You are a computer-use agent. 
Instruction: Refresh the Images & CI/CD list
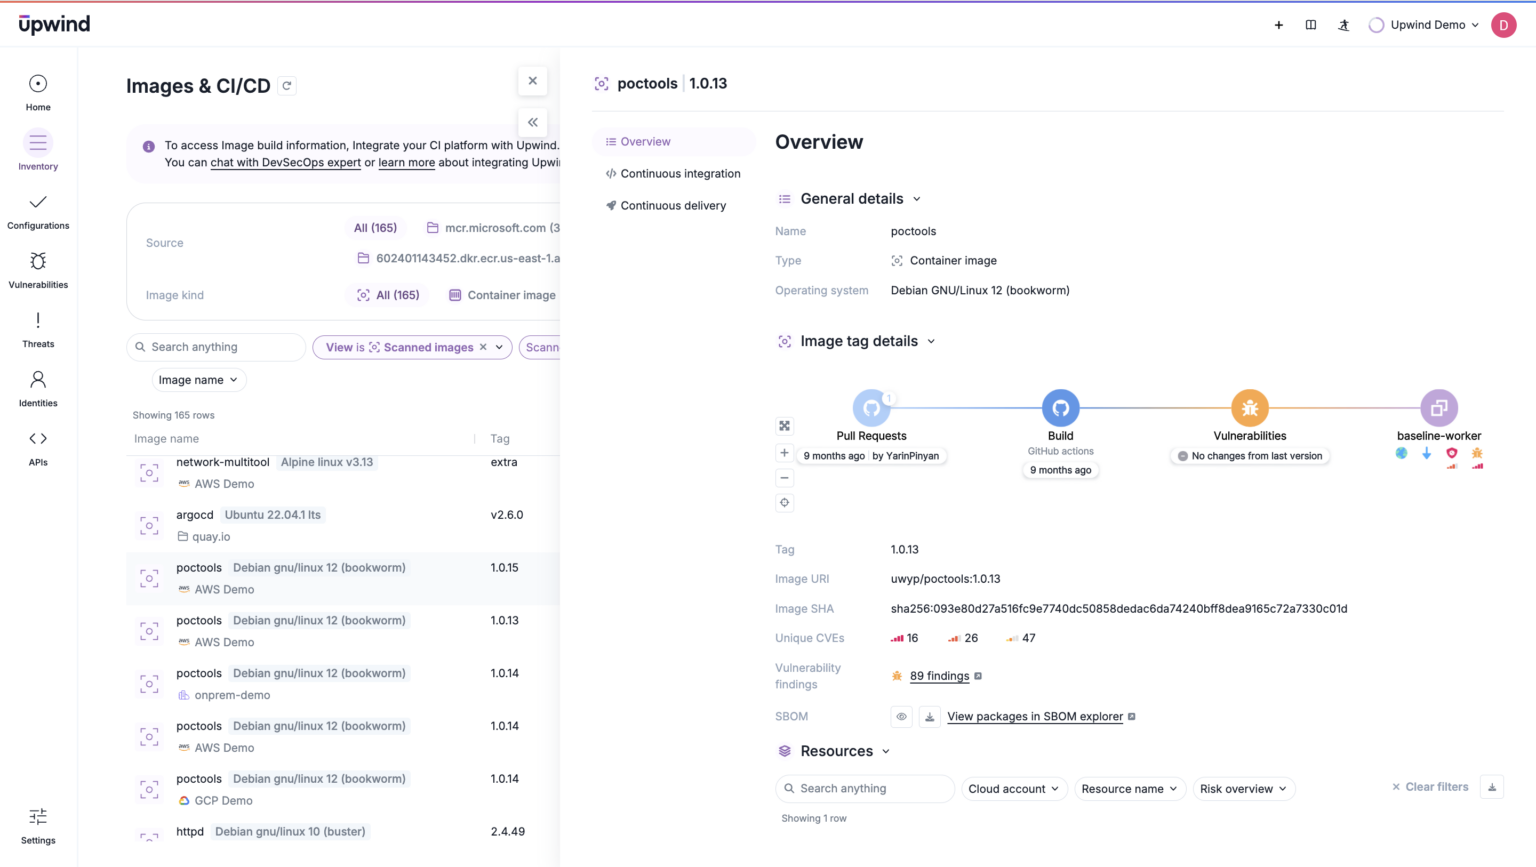286,86
